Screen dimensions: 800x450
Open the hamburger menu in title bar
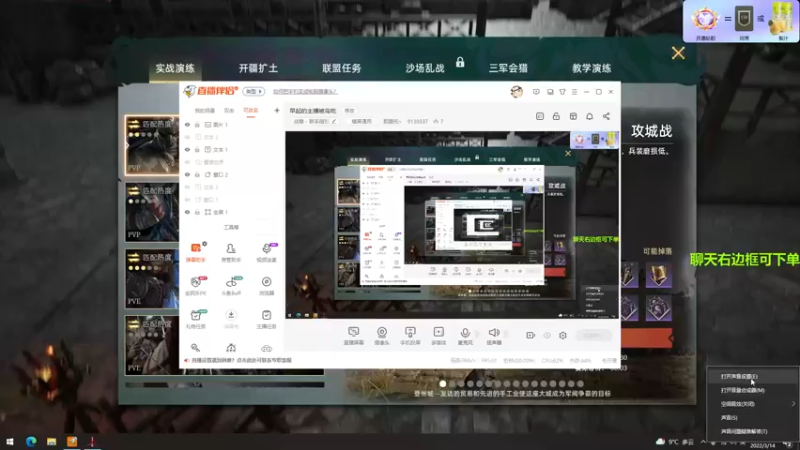[x=574, y=92]
